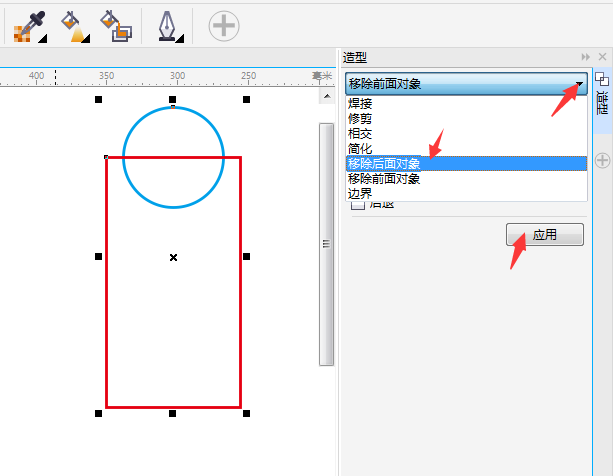The height and width of the screenshot is (476, 613).
Task: Open the shaping mode dropdown arrow
Action: click(578, 84)
